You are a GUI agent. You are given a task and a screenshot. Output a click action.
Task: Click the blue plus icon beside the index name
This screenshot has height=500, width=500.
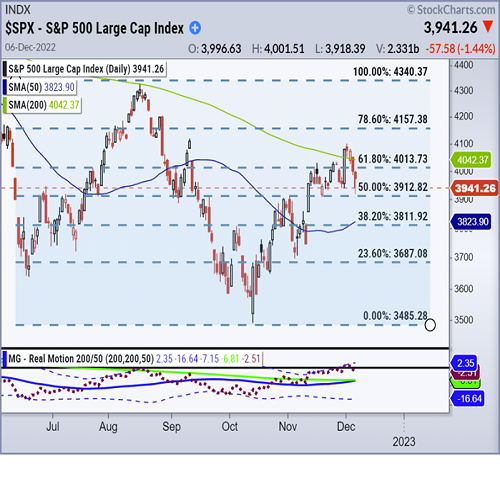click(195, 28)
